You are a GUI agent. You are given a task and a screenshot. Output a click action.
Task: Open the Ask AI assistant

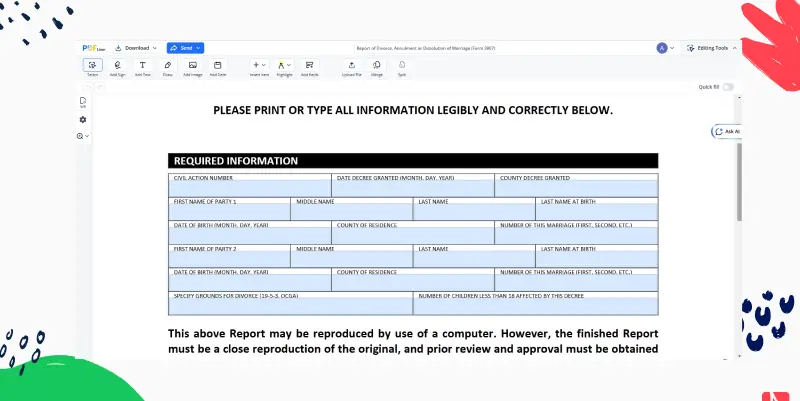coord(727,132)
